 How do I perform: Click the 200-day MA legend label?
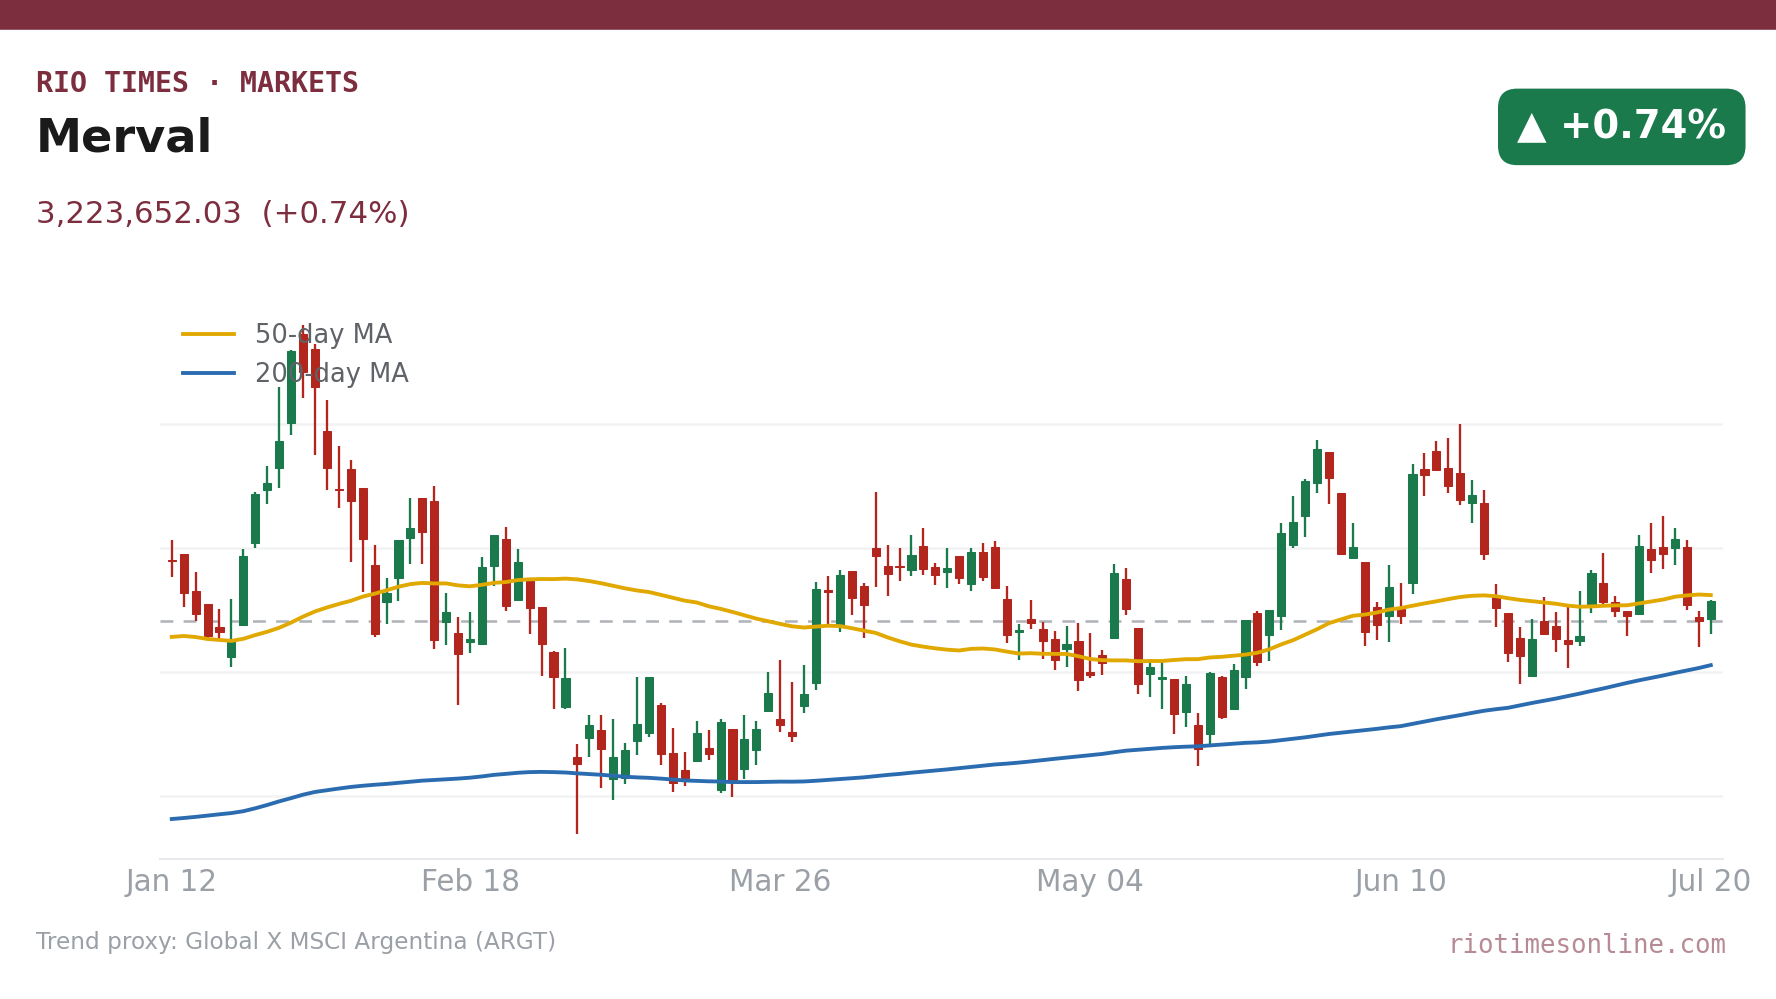coord(332,374)
